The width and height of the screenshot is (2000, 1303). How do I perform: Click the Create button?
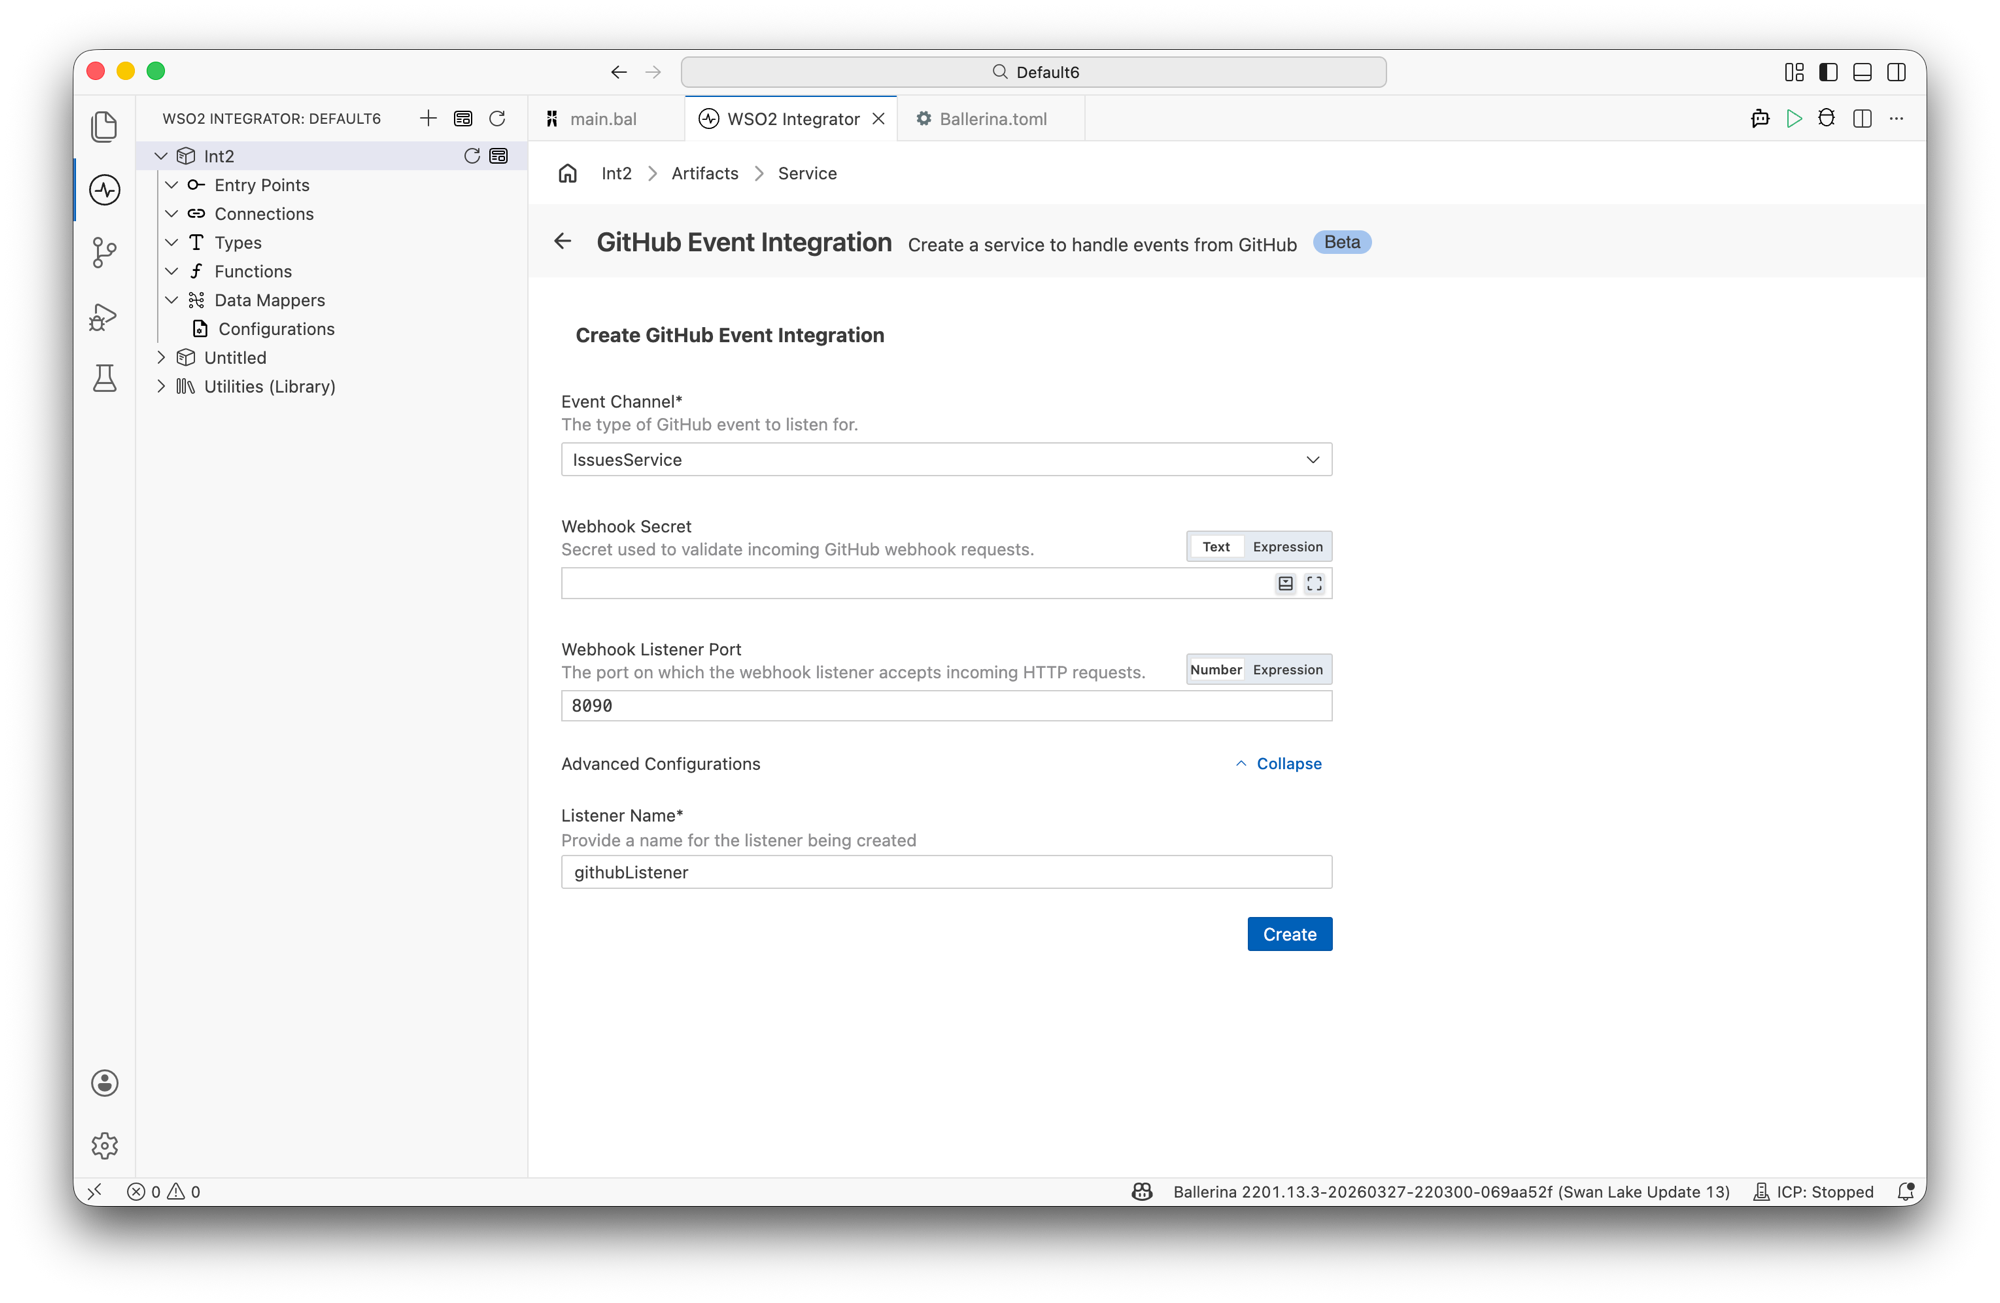coord(1290,934)
